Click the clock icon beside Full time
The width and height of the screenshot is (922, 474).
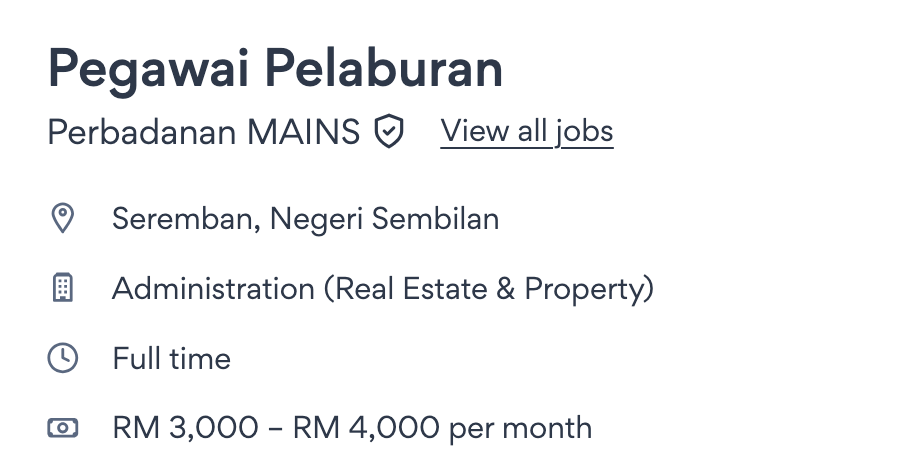pyautogui.click(x=63, y=358)
